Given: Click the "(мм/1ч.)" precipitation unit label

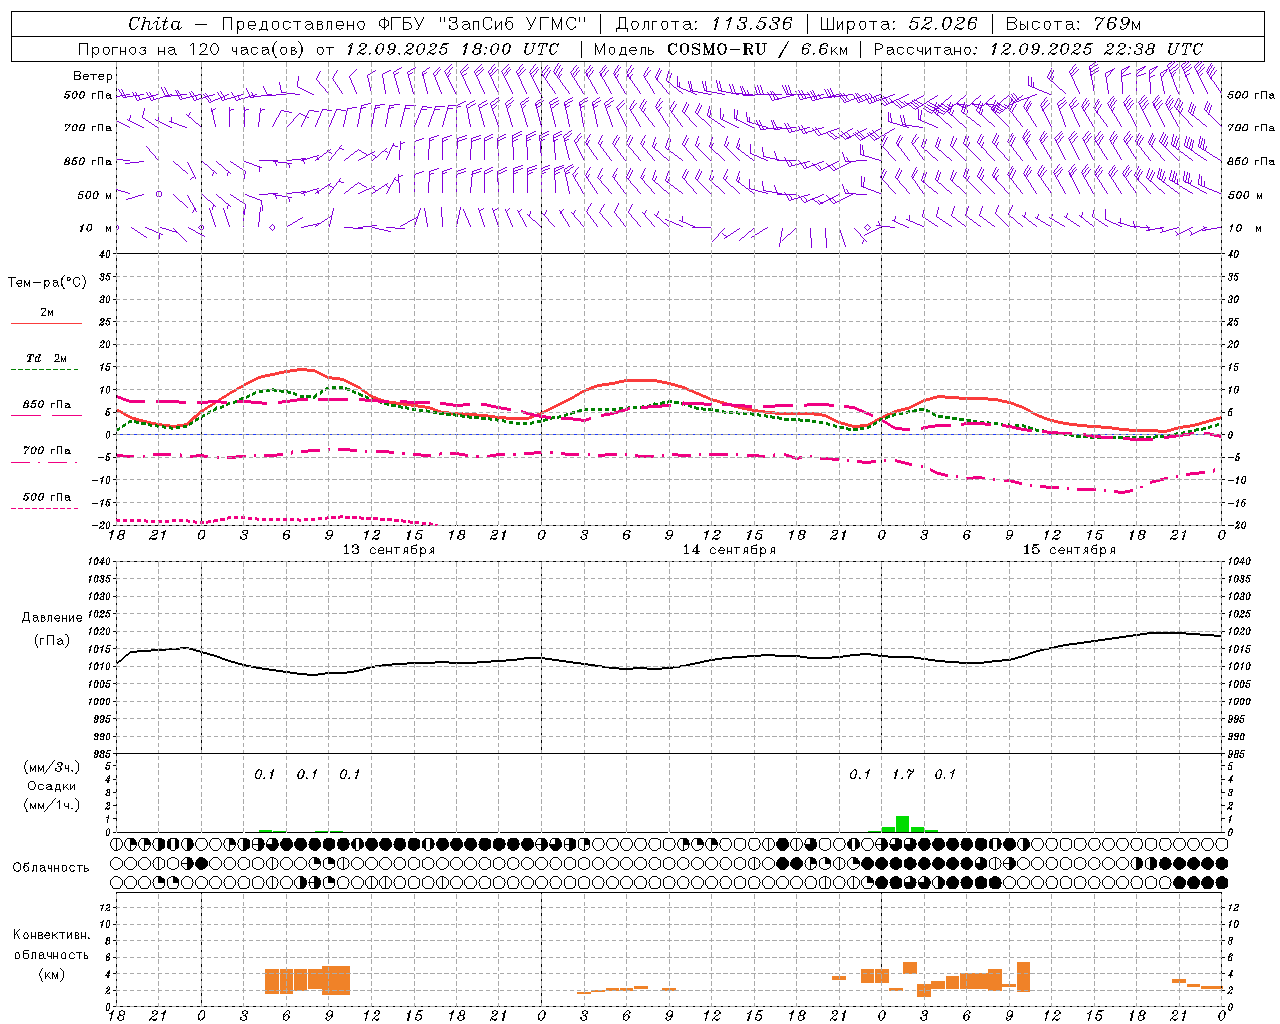Looking at the screenshot, I should point(51,805).
